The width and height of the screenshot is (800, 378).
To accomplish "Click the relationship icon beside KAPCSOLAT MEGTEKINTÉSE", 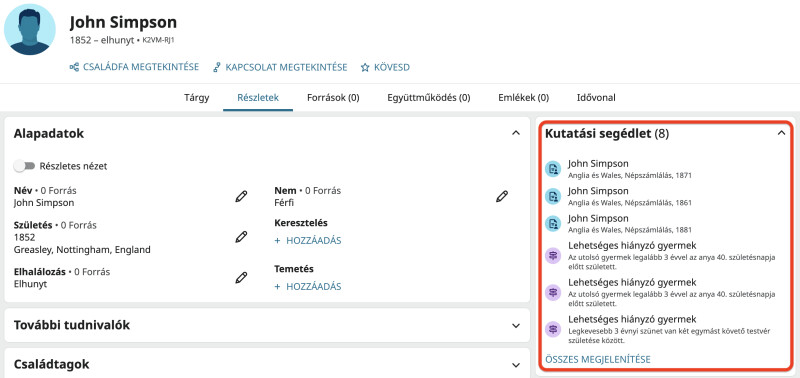I will [217, 67].
